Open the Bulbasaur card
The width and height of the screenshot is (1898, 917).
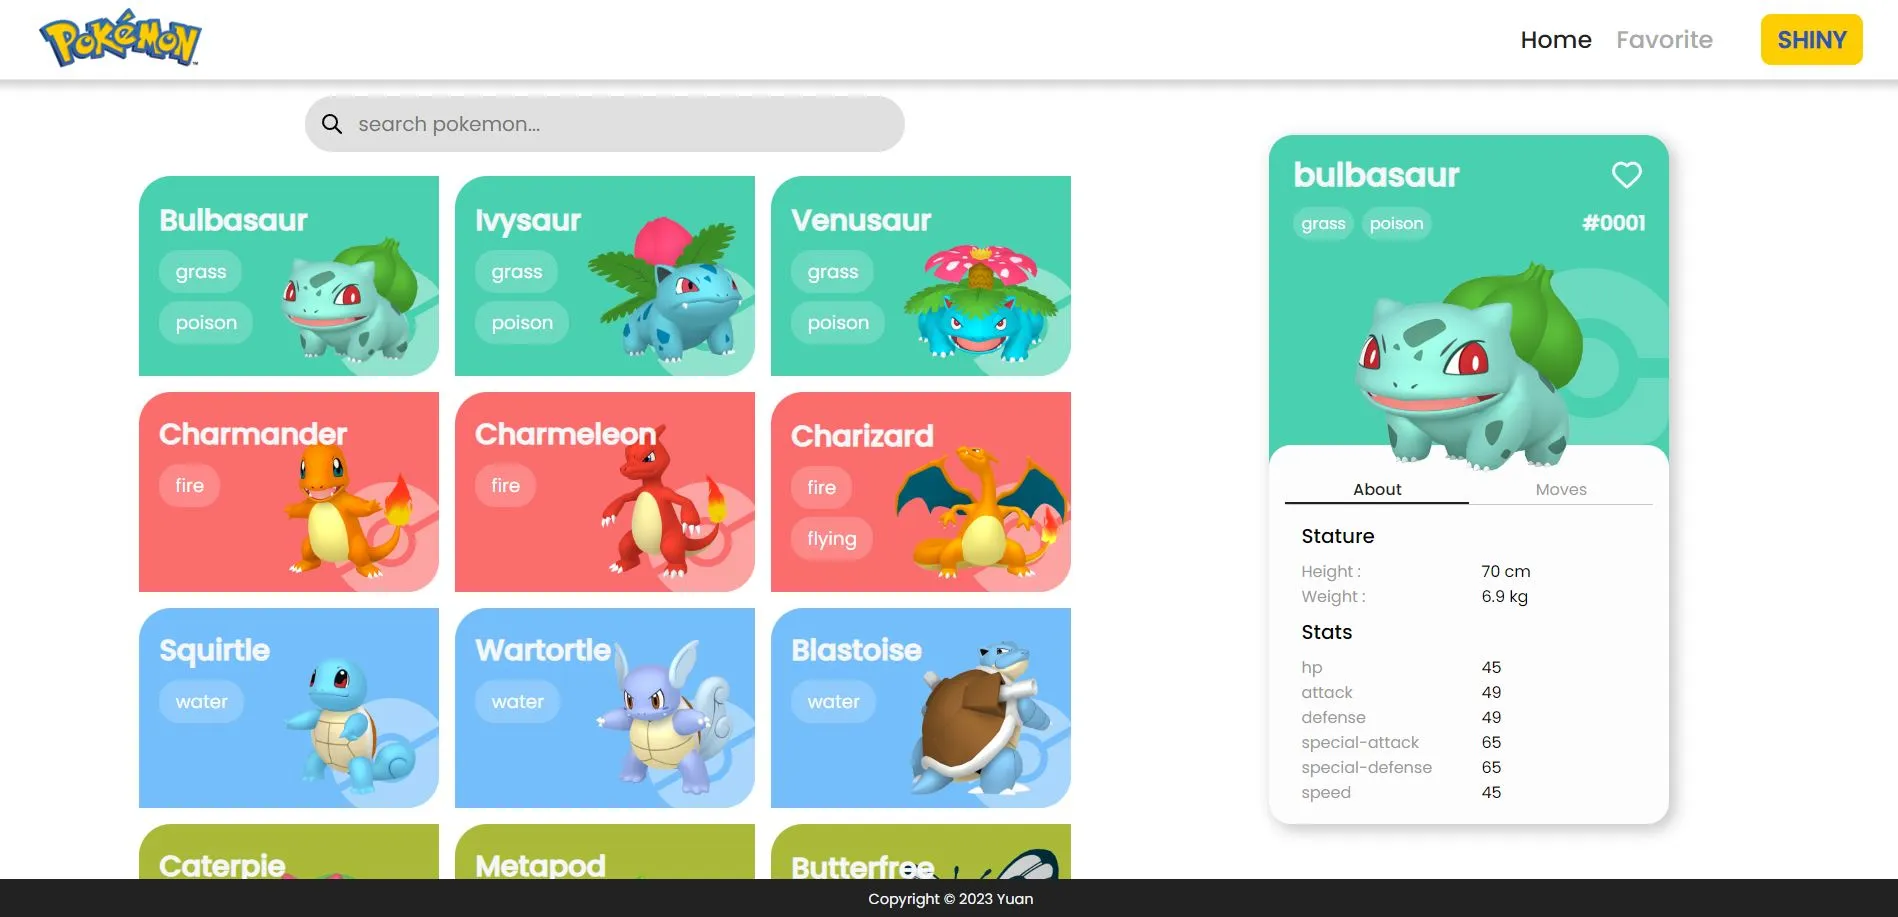(x=288, y=276)
